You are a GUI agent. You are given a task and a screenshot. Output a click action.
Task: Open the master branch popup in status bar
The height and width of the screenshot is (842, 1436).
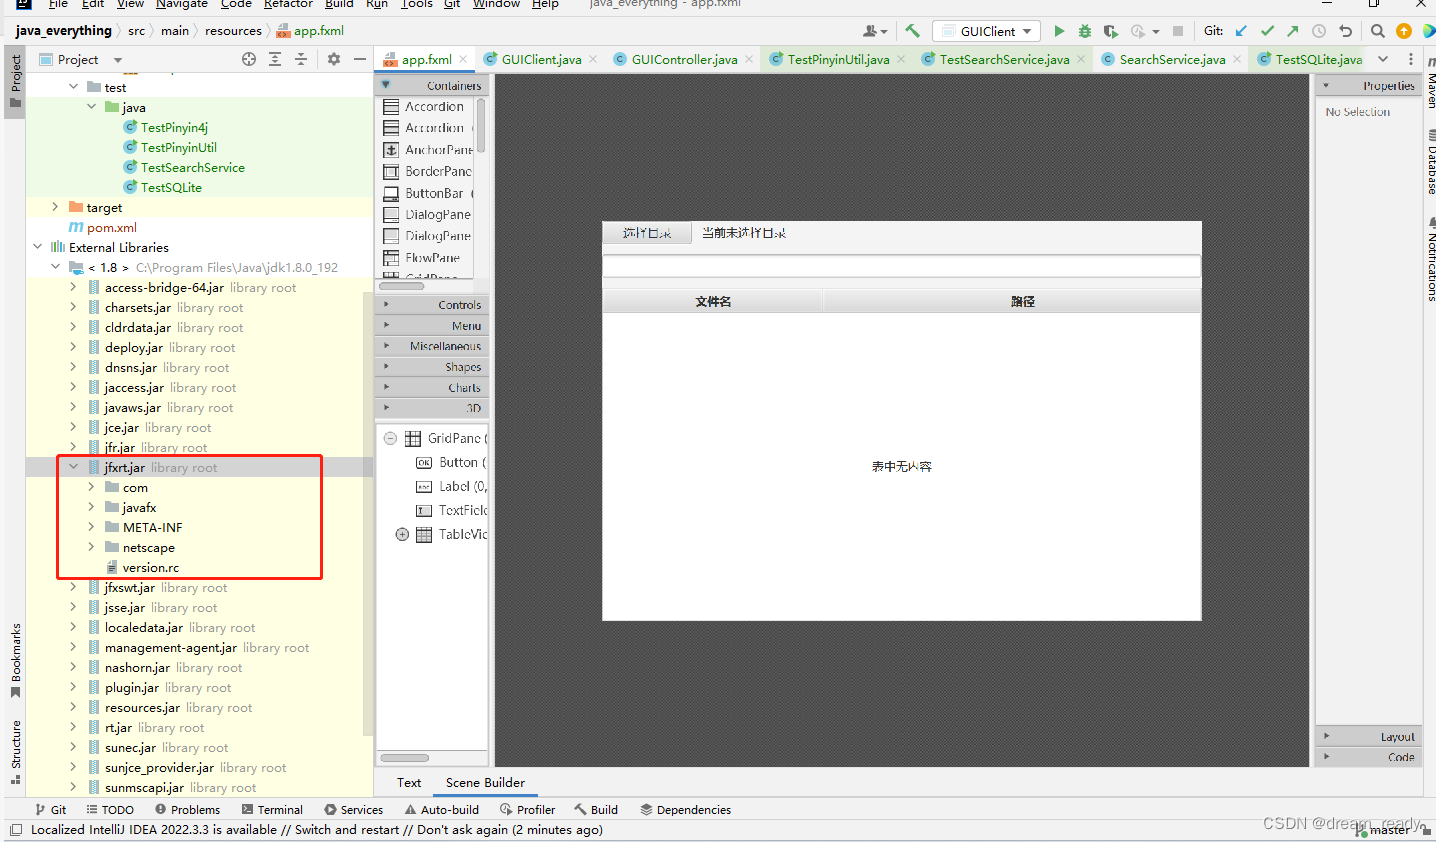click(x=1389, y=829)
